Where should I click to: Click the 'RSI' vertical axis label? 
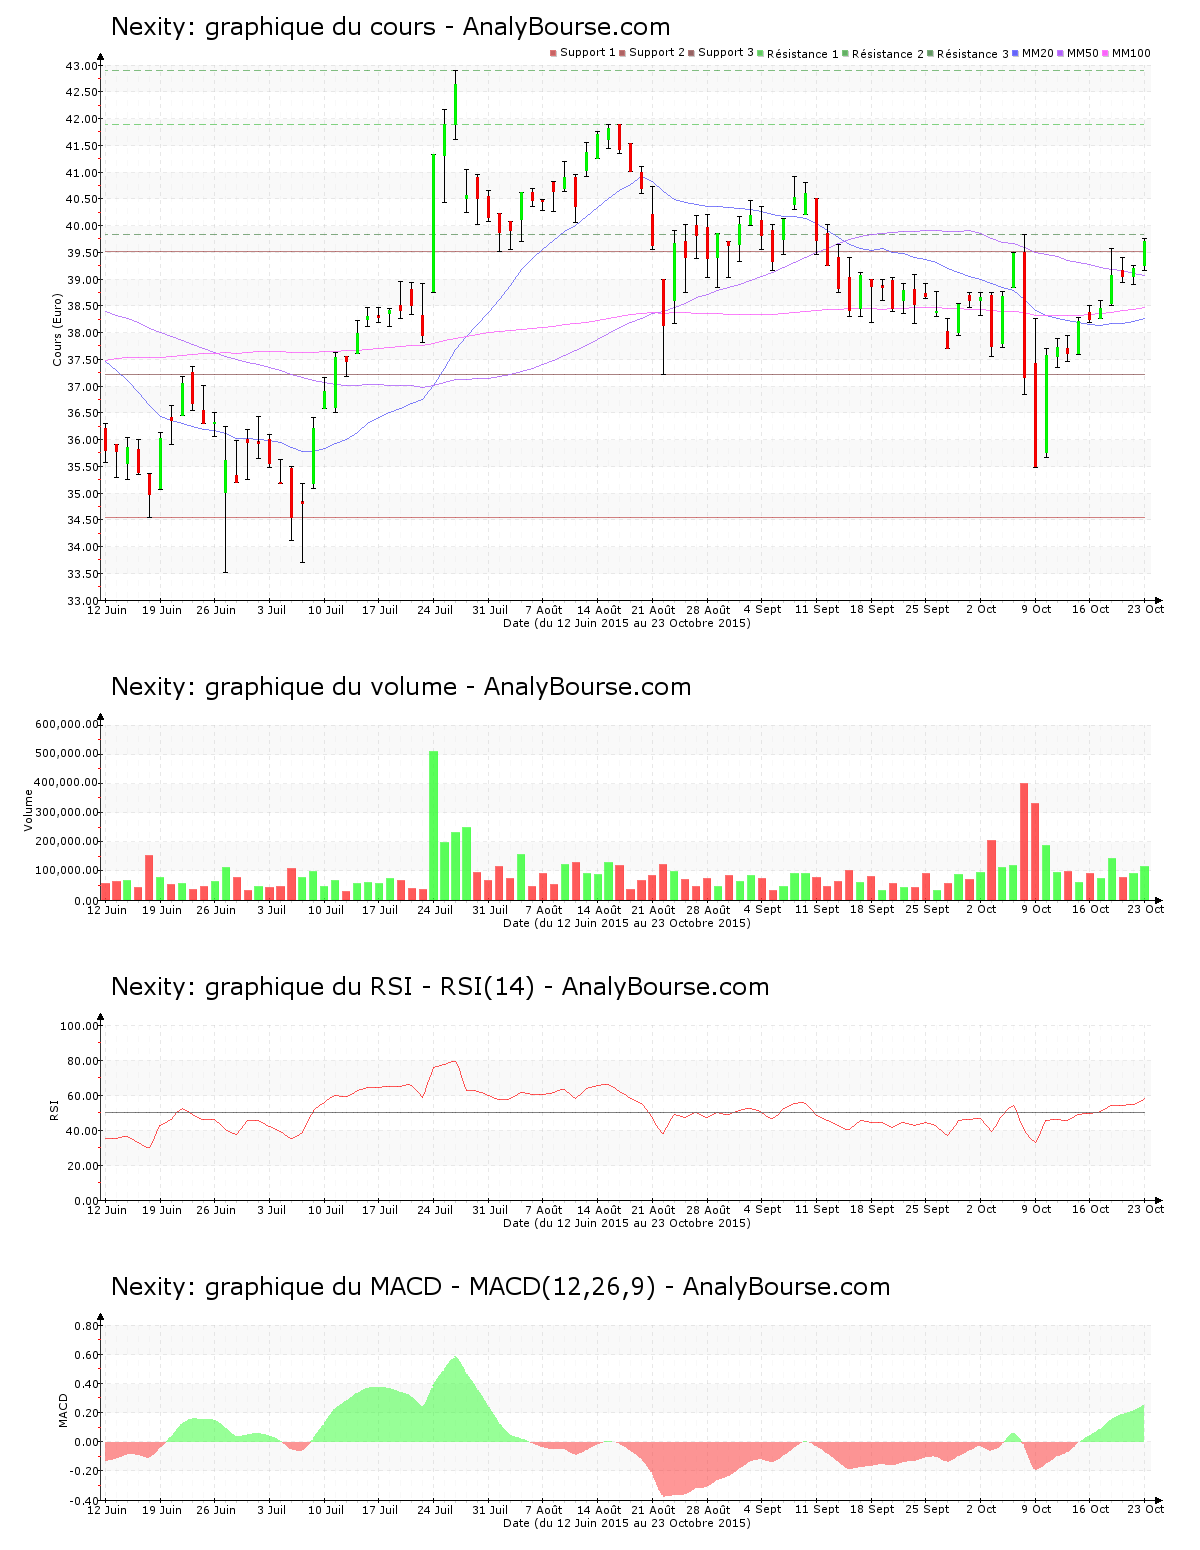click(x=54, y=1109)
